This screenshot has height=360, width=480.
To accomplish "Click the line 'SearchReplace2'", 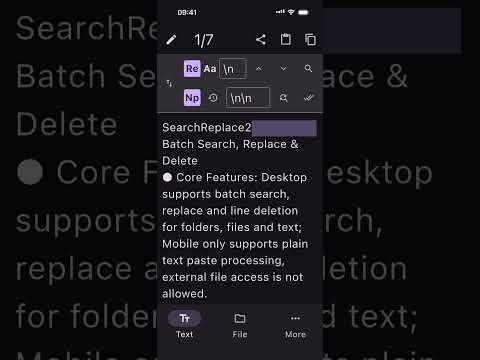I will [206, 128].
